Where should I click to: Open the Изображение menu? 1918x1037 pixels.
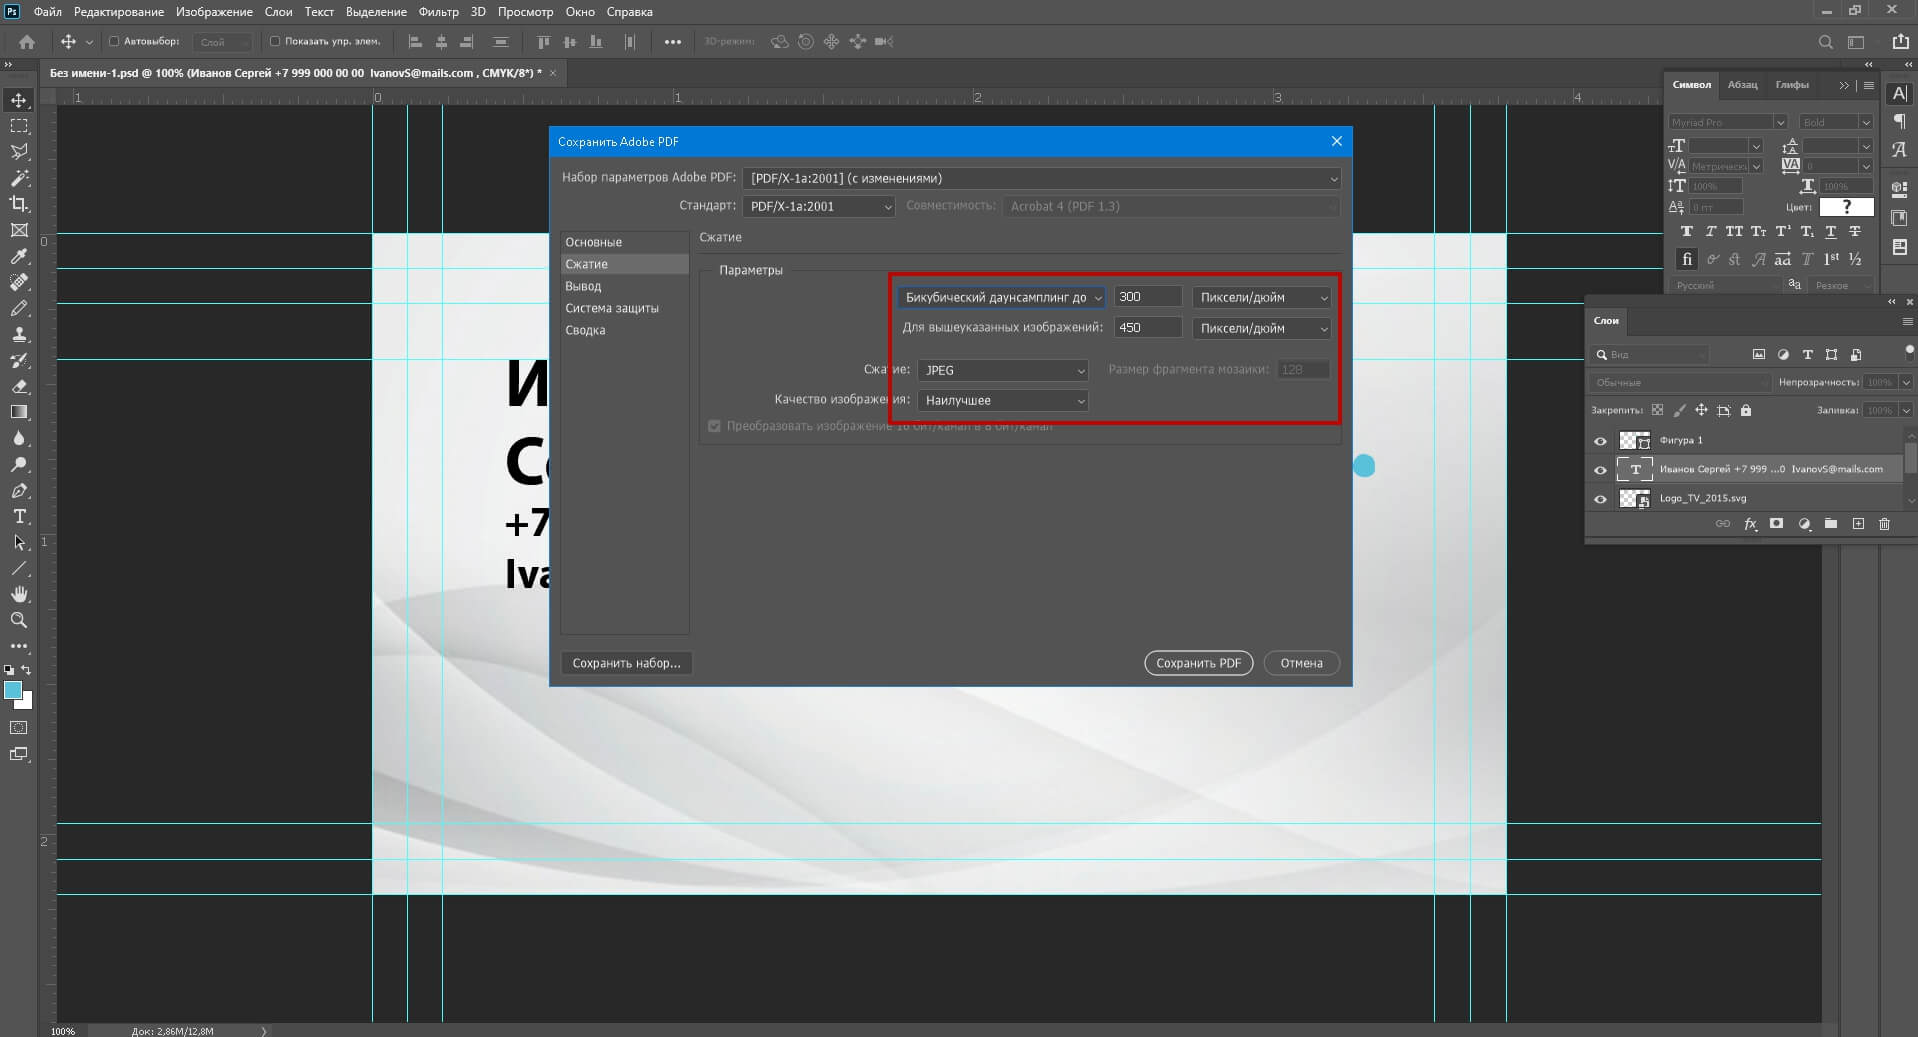[x=214, y=12]
